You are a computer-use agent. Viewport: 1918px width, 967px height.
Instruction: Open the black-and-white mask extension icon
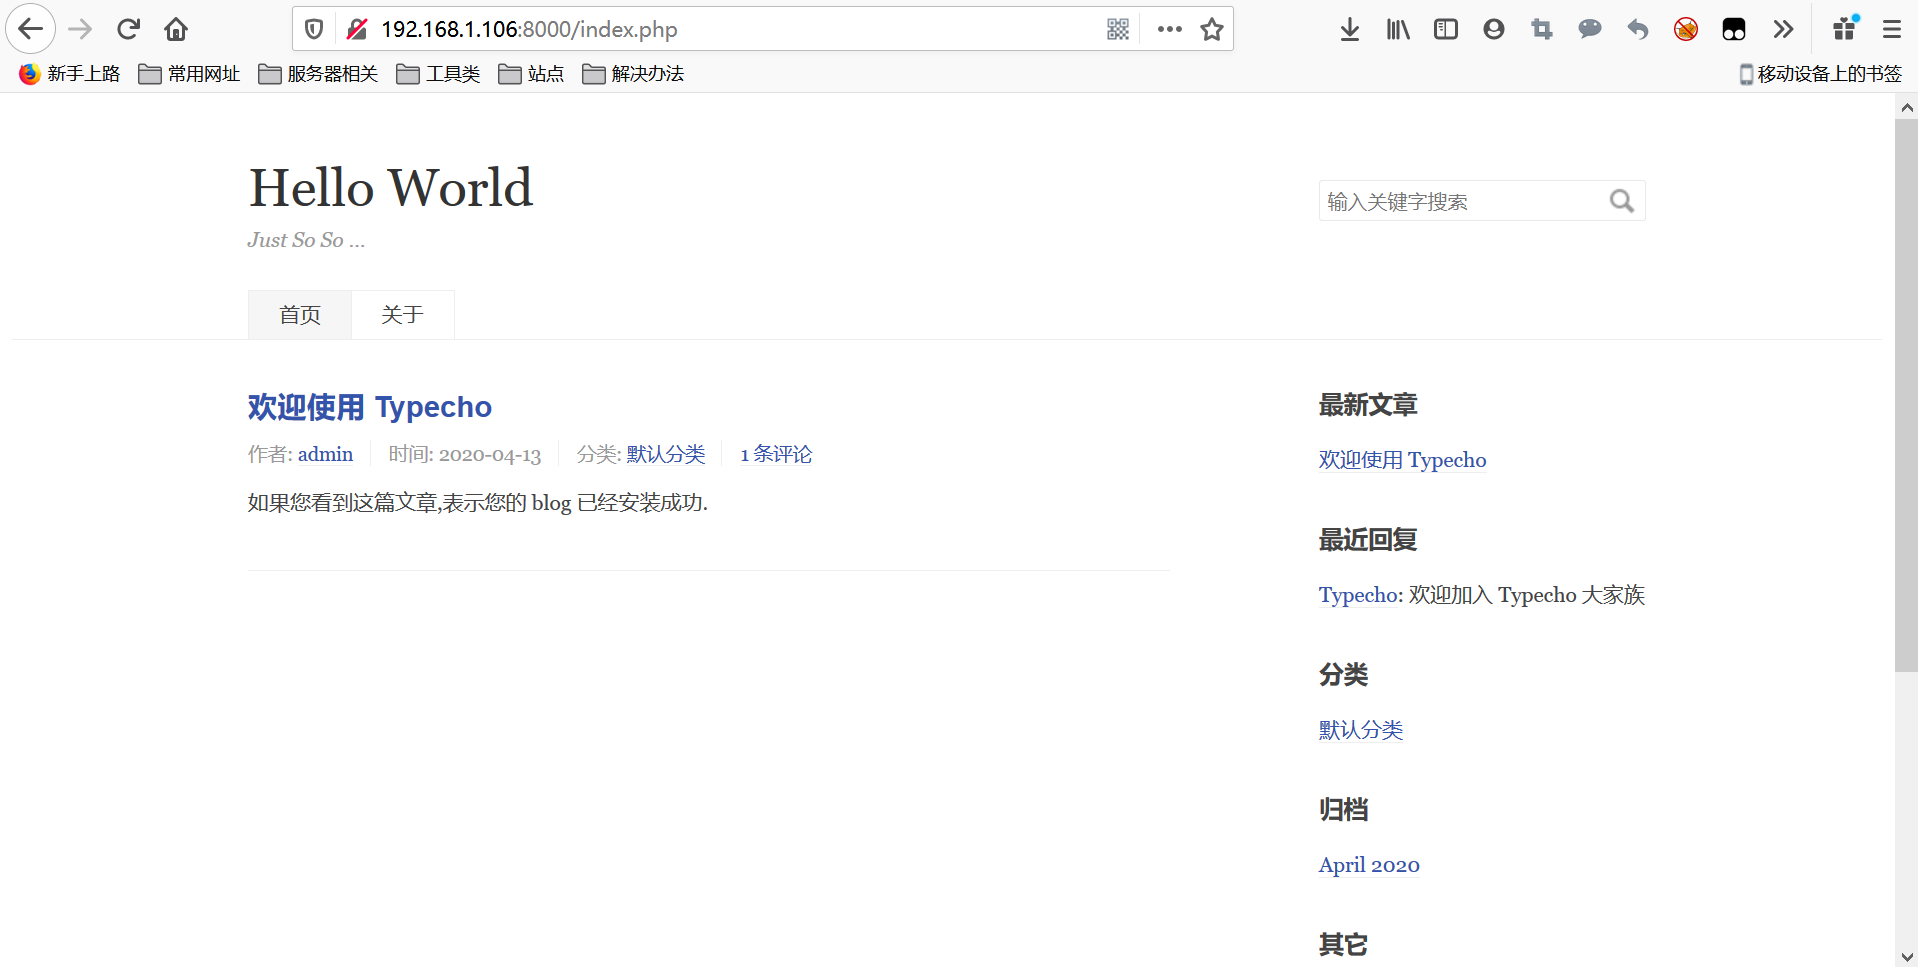(1734, 29)
